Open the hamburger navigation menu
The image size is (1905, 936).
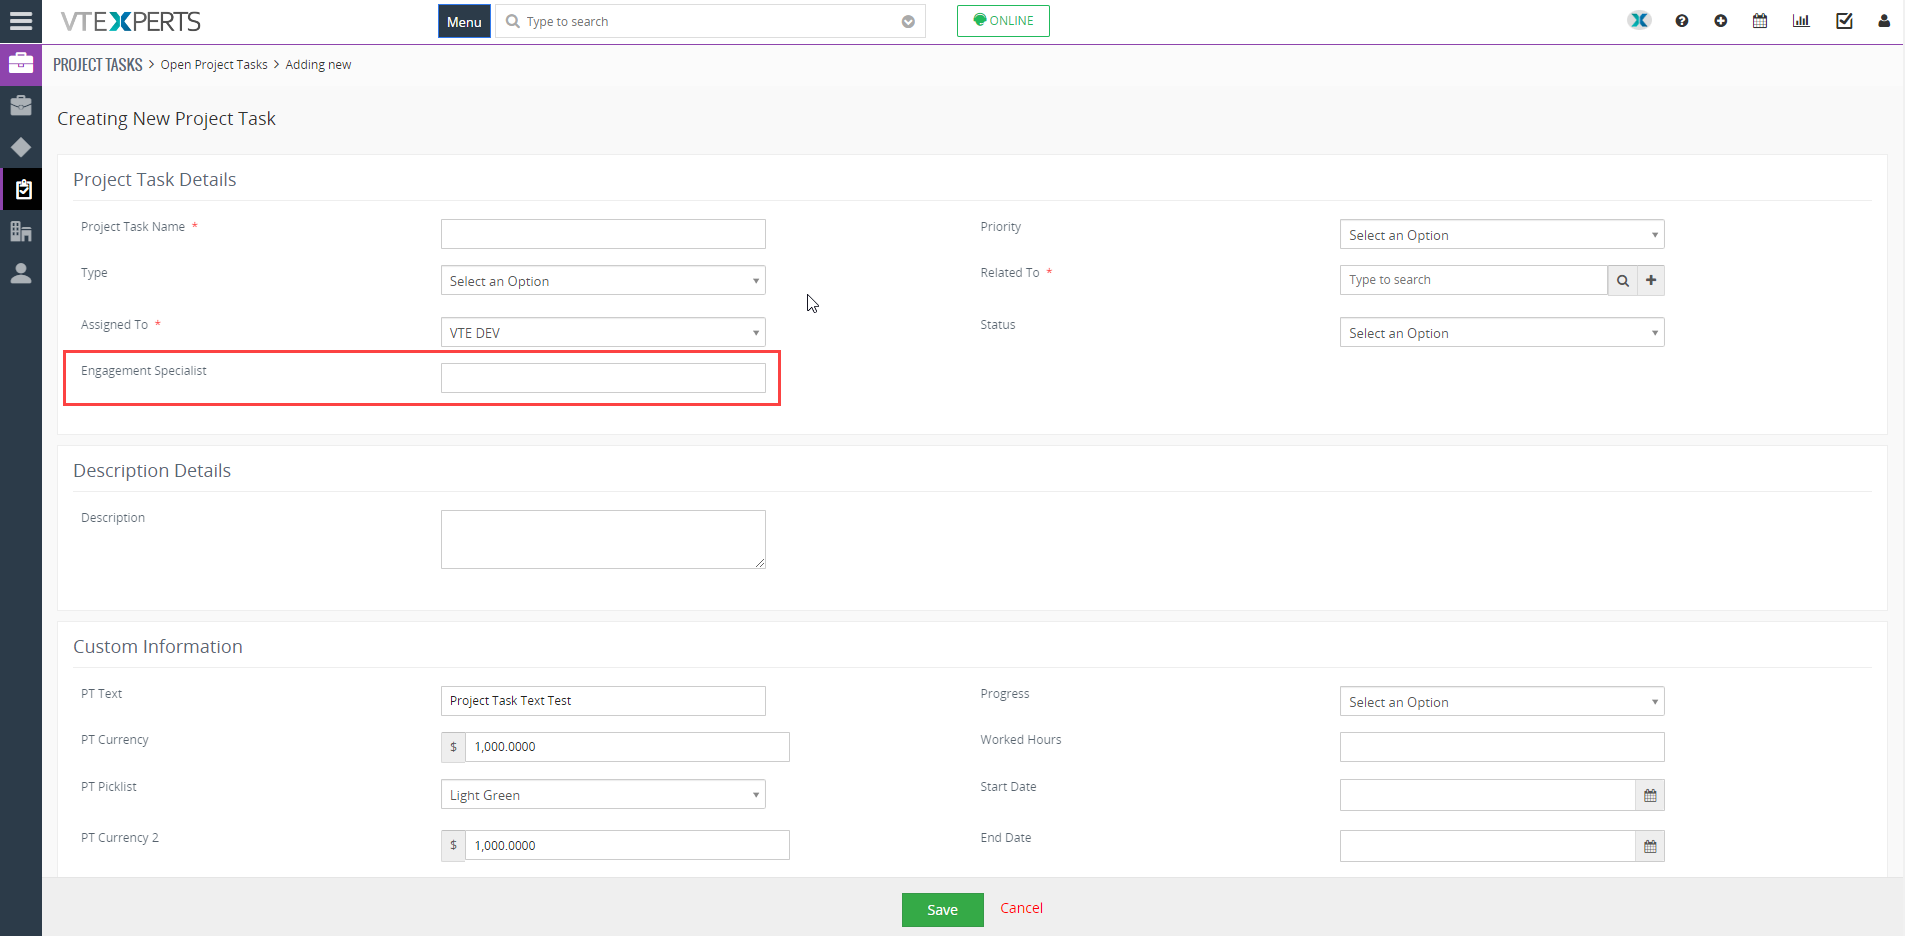pos(21,21)
